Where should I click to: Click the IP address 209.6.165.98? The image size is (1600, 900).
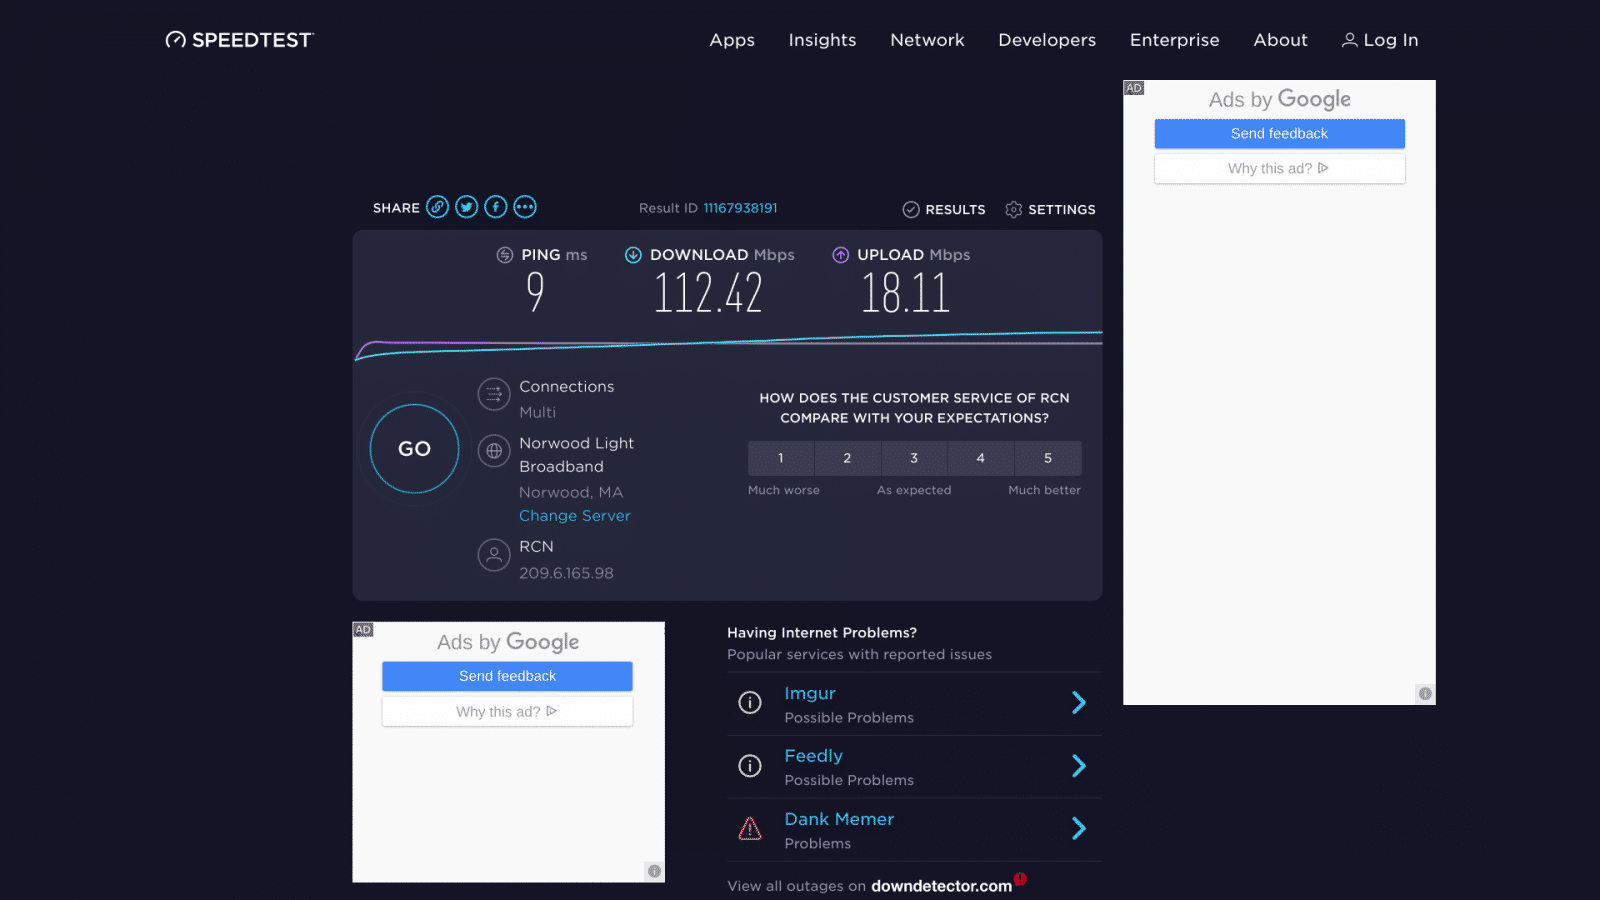click(566, 573)
